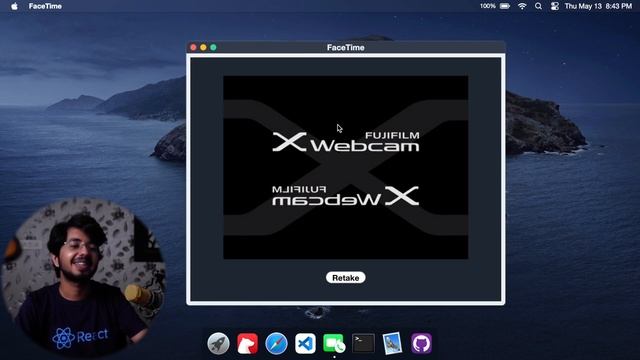Open GitHub Desktop from Dock
Viewport: 640px width, 360px height.
tap(421, 343)
